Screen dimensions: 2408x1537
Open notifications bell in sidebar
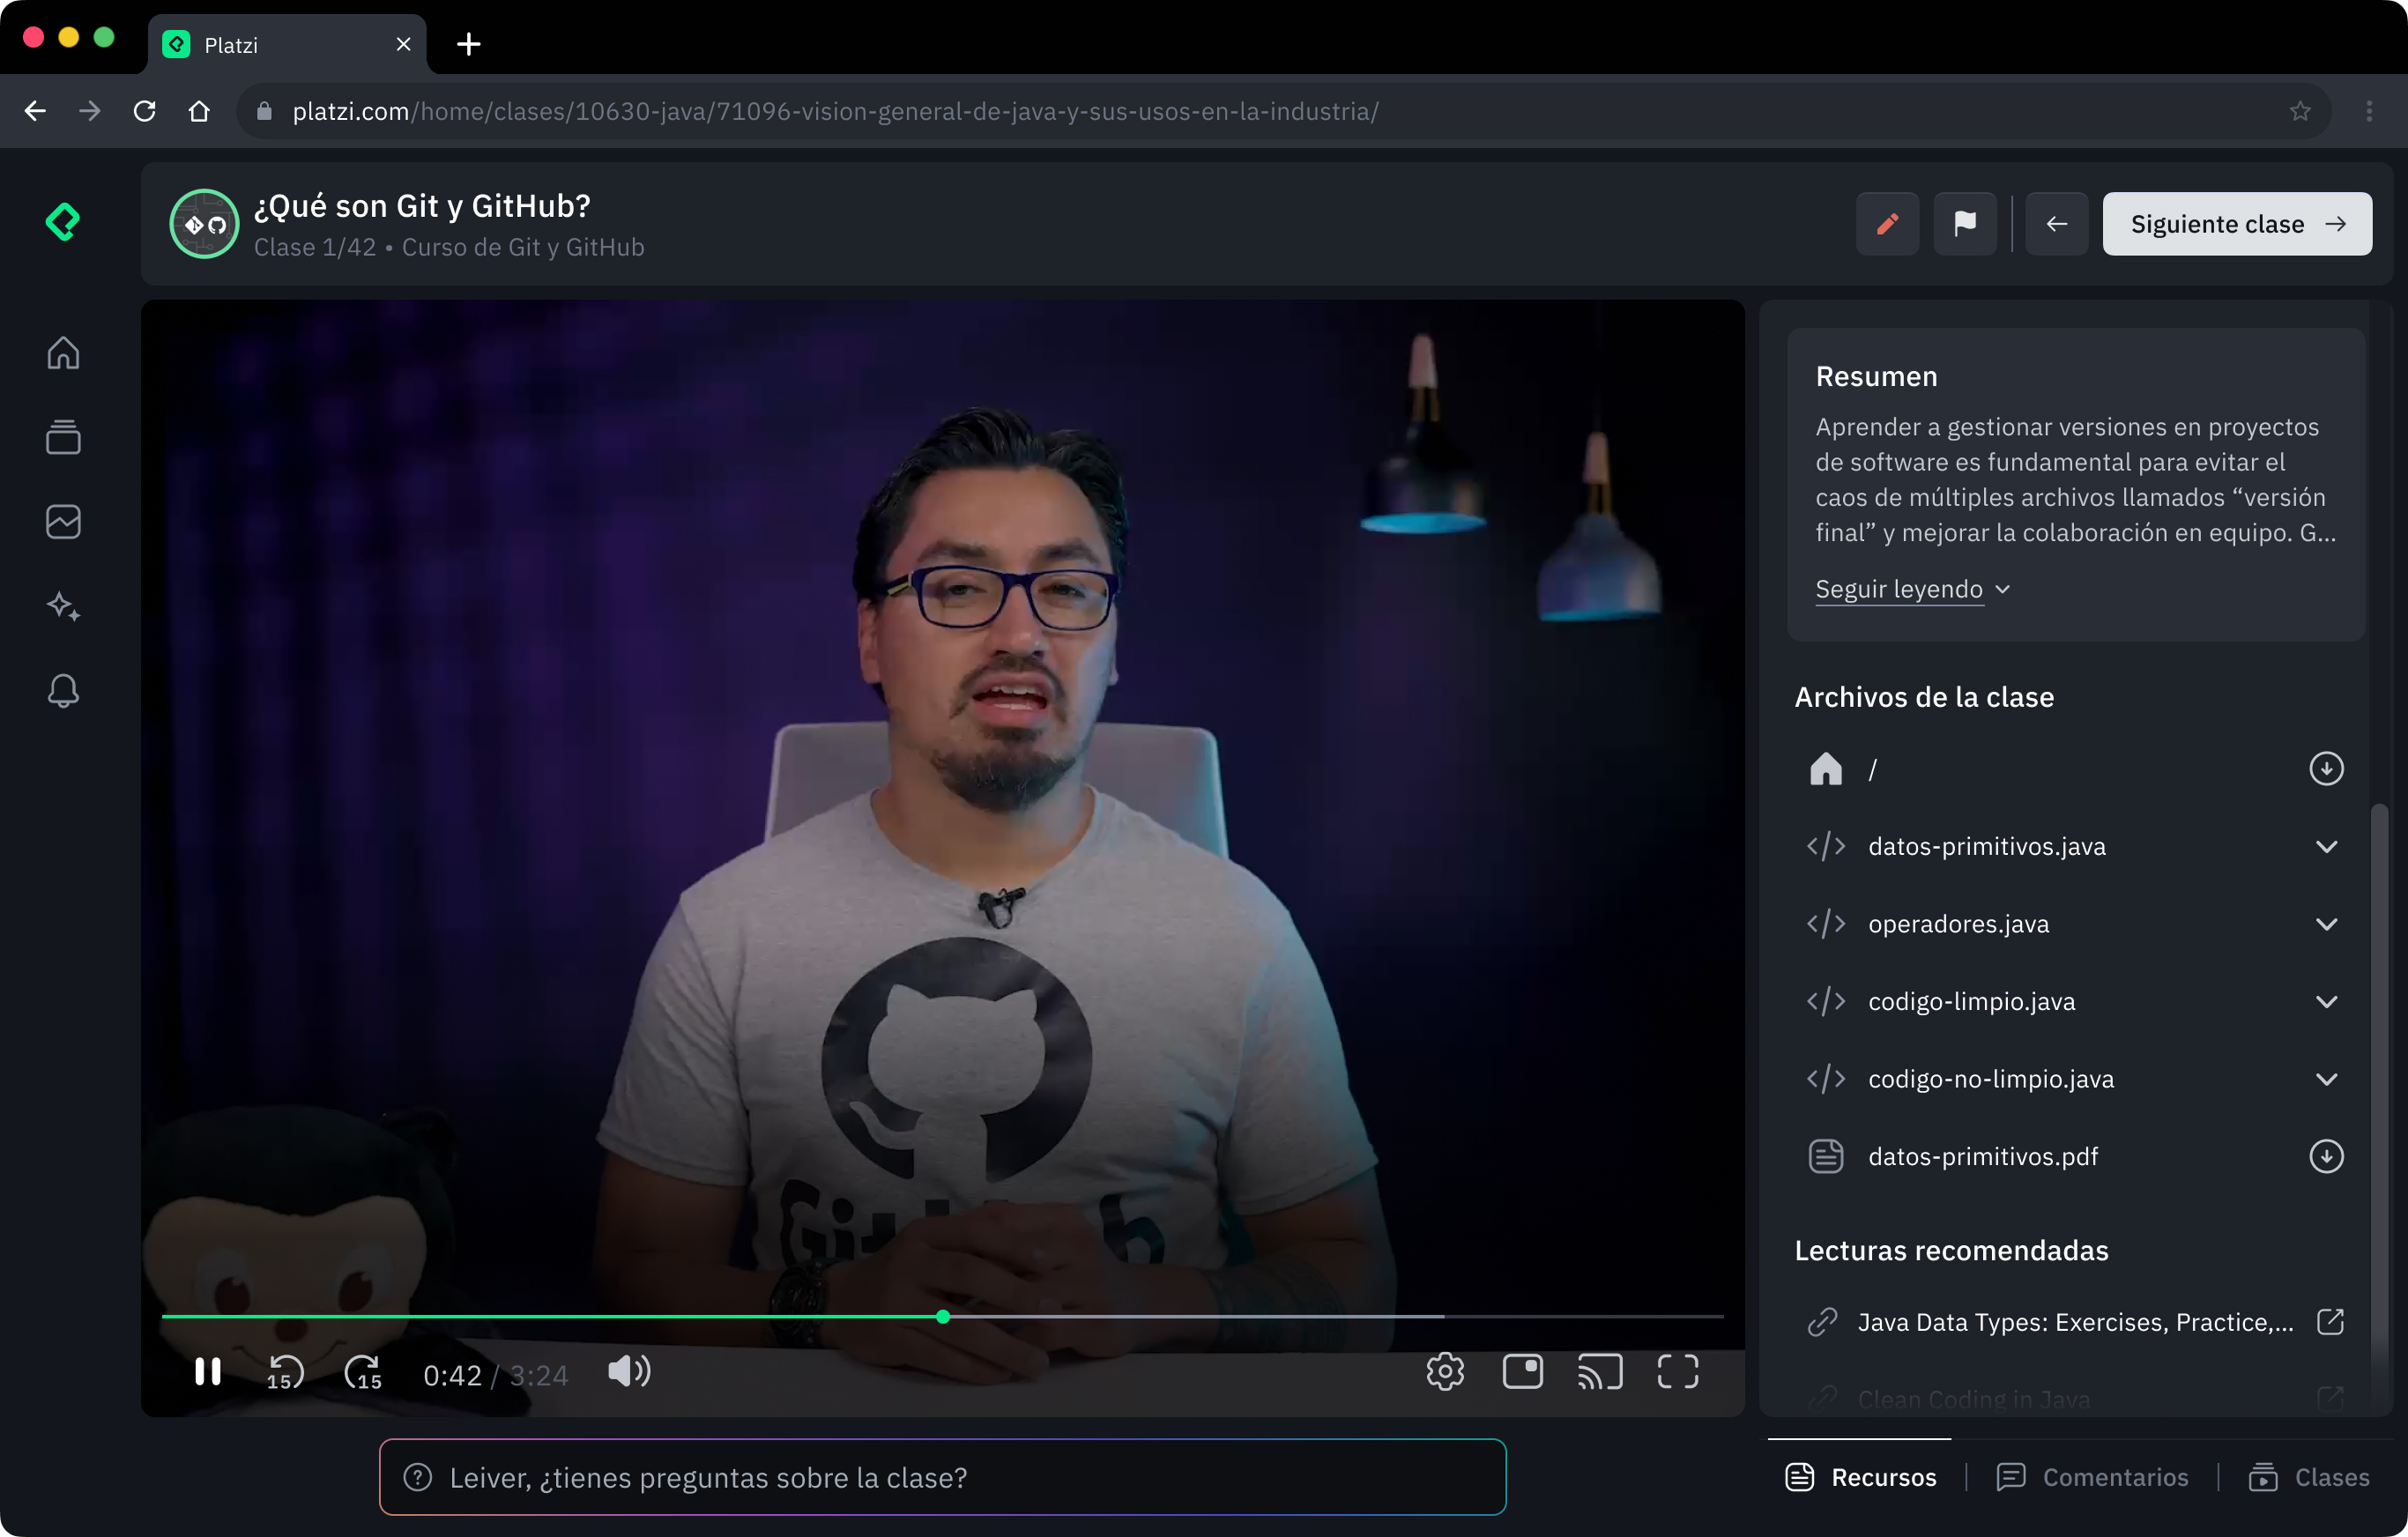click(x=63, y=691)
